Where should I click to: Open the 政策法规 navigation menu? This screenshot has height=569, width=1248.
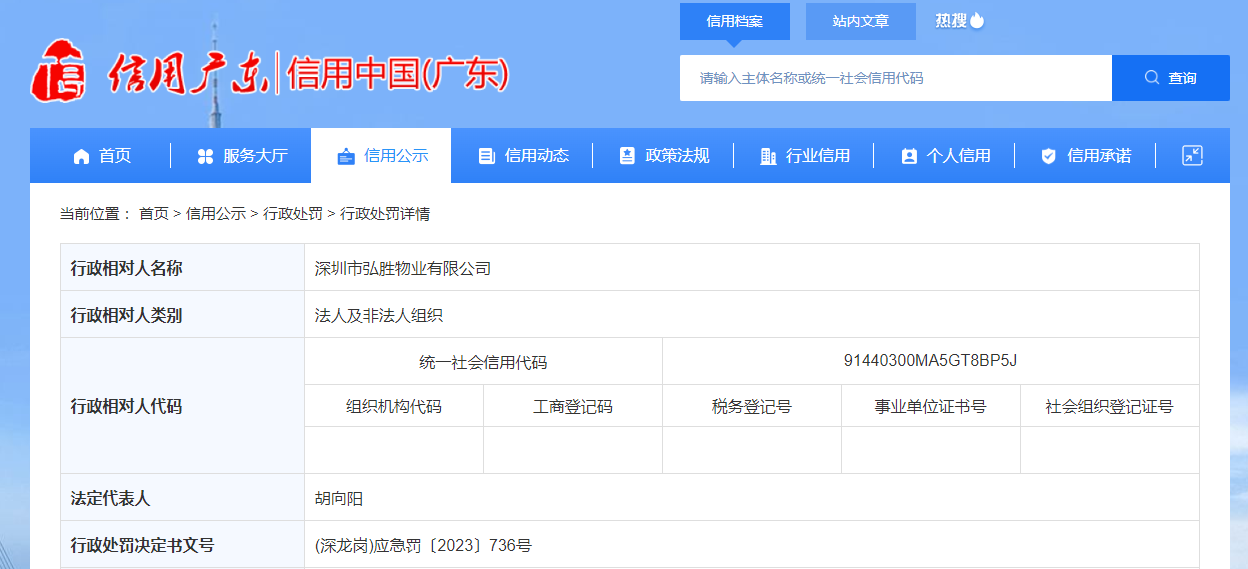664,156
